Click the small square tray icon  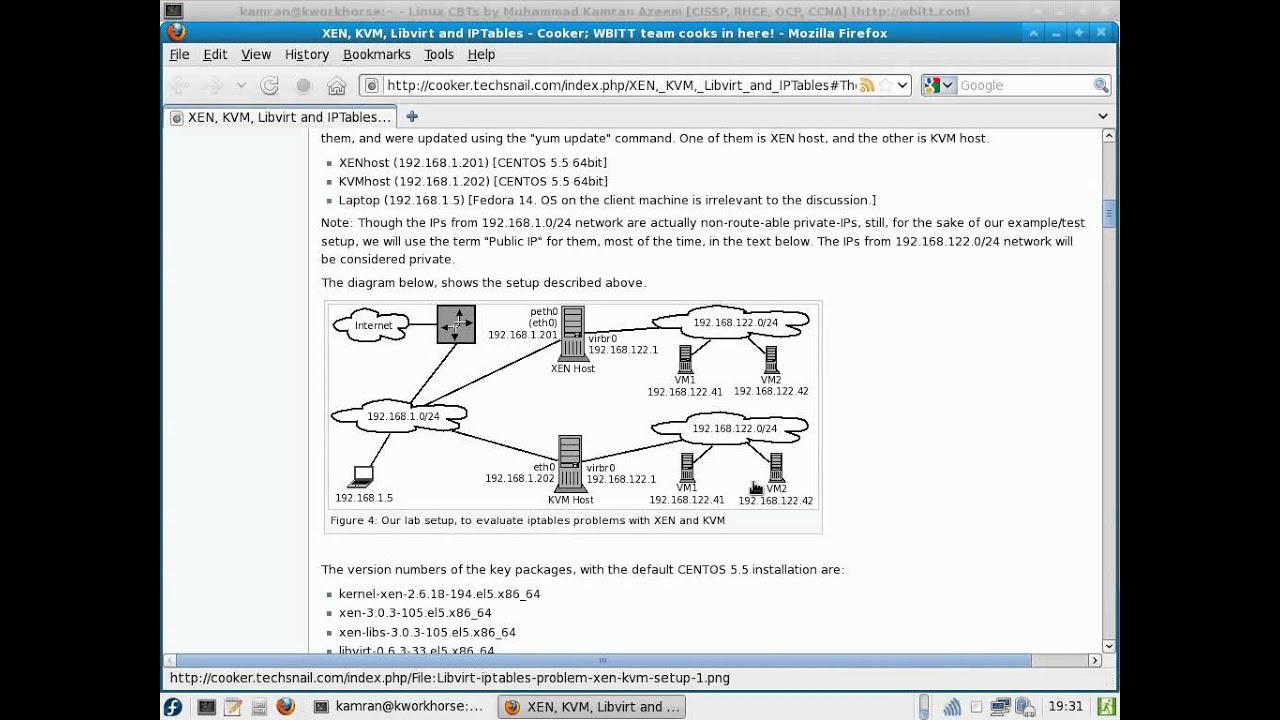pyautogui.click(x=977, y=707)
